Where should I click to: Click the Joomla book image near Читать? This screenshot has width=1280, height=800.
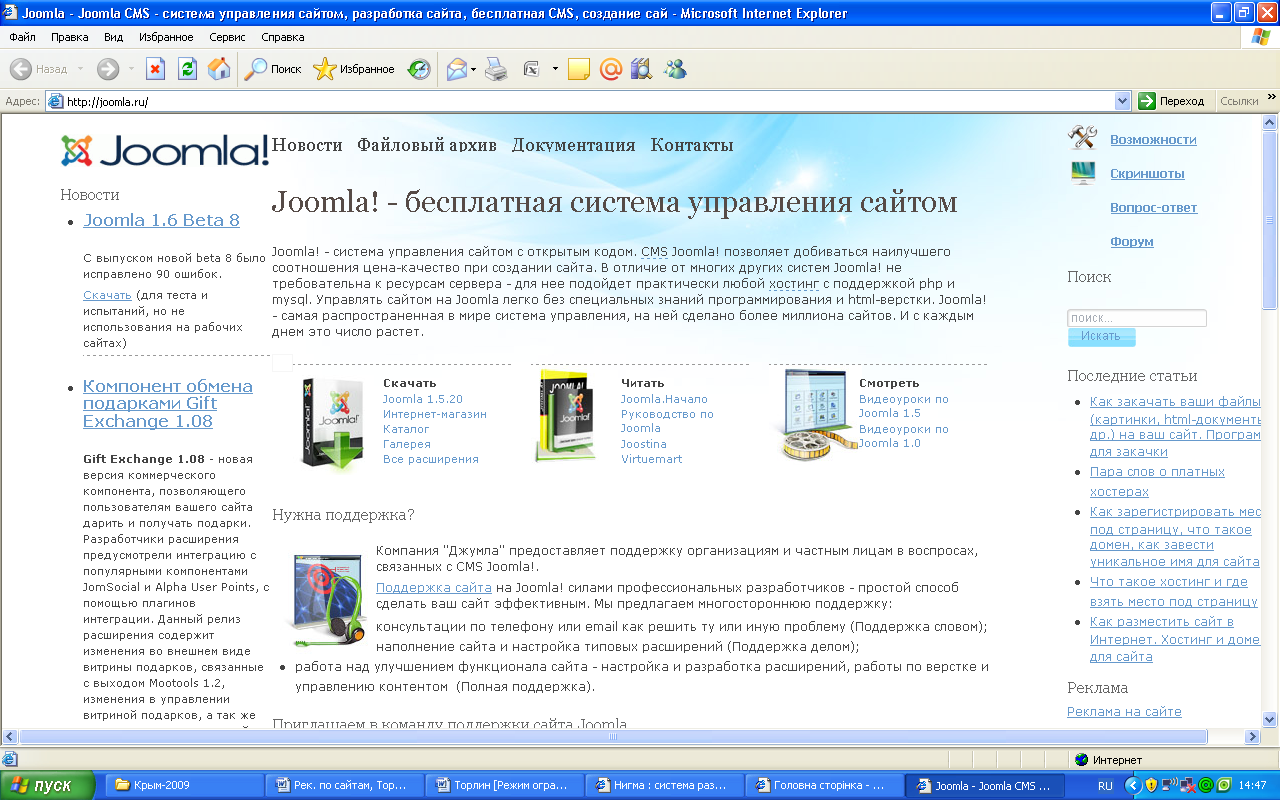pyautogui.click(x=566, y=417)
